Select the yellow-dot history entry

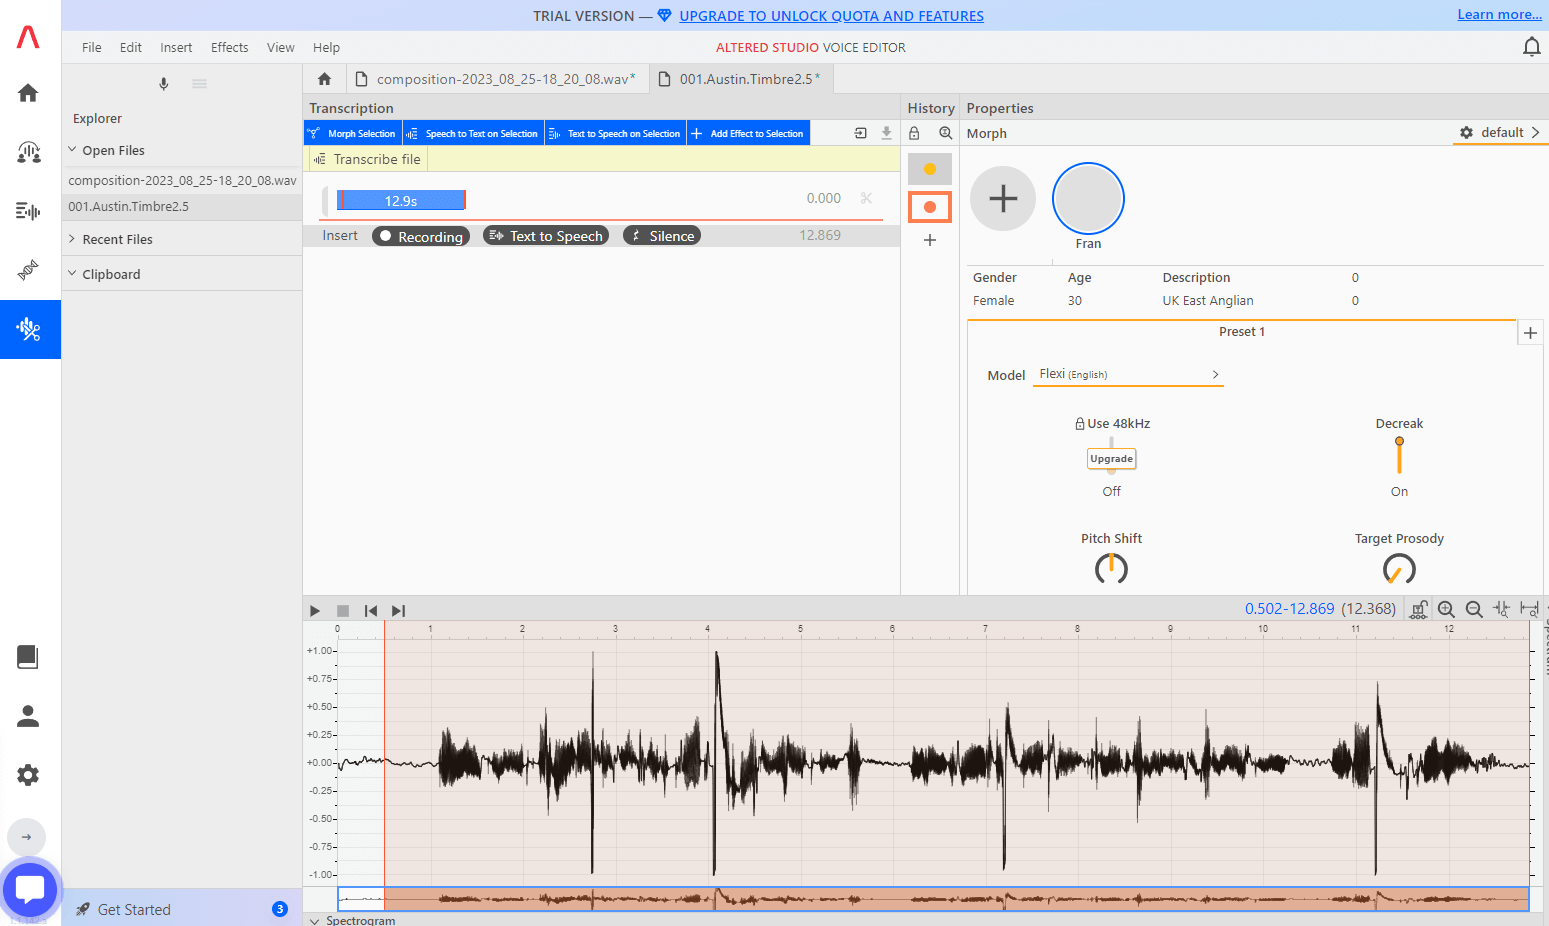click(x=930, y=169)
